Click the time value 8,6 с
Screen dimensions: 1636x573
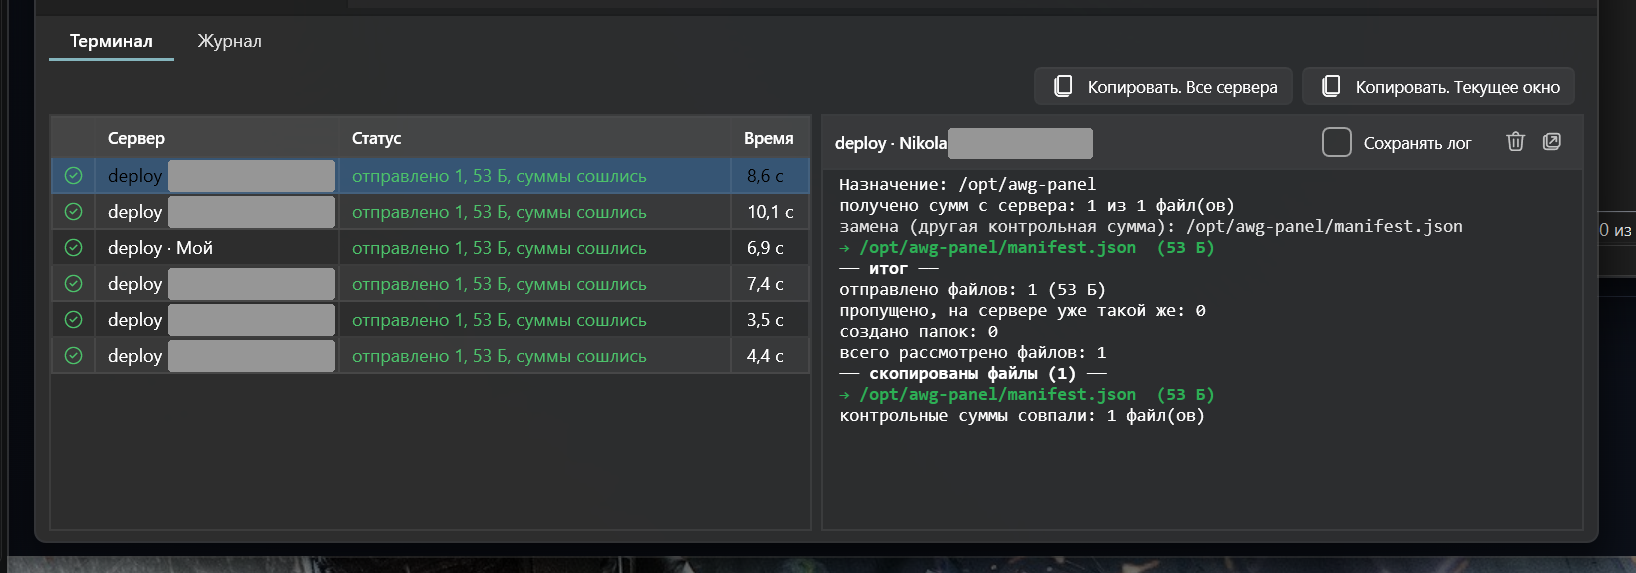coord(765,176)
